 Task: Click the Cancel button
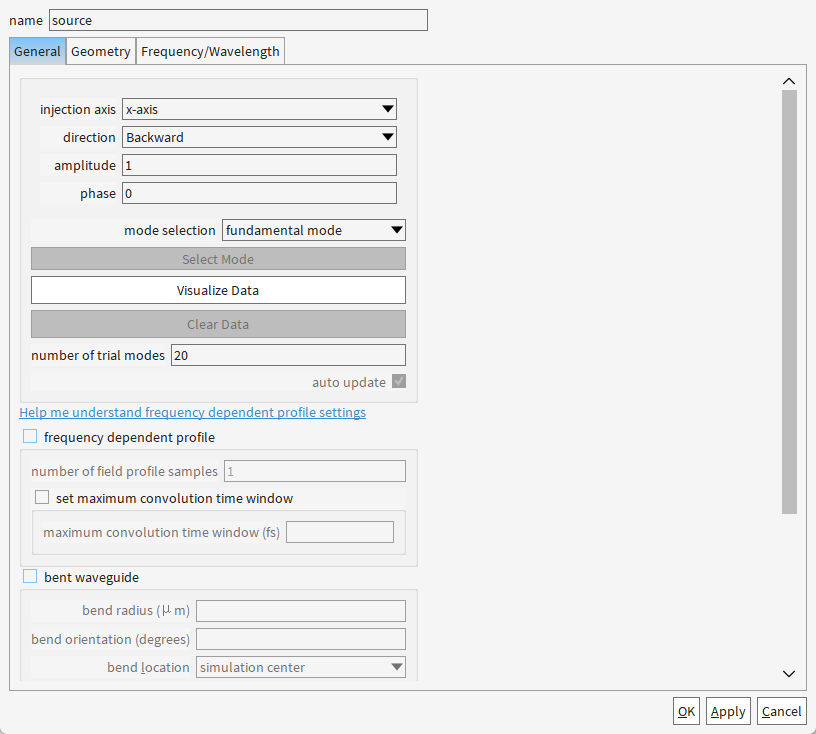[782, 711]
